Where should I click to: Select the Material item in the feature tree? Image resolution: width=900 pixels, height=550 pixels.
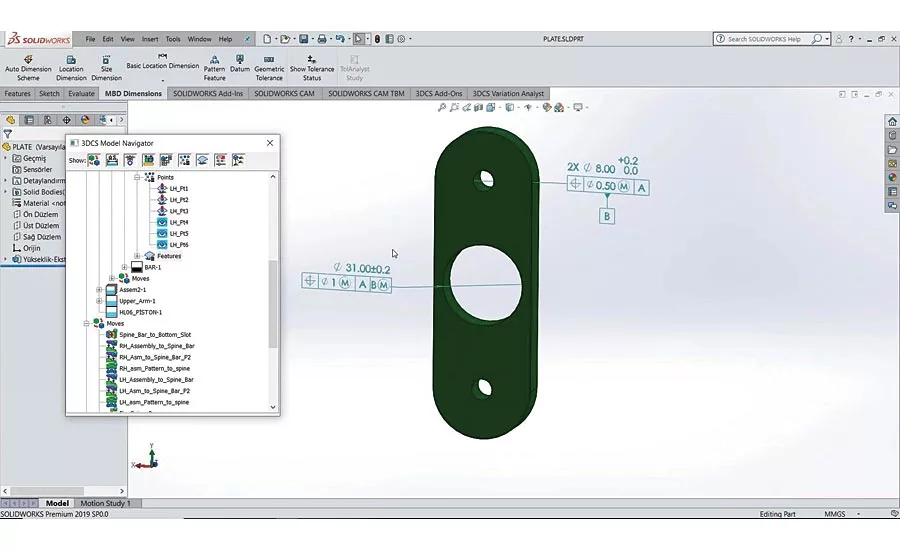coord(38,203)
